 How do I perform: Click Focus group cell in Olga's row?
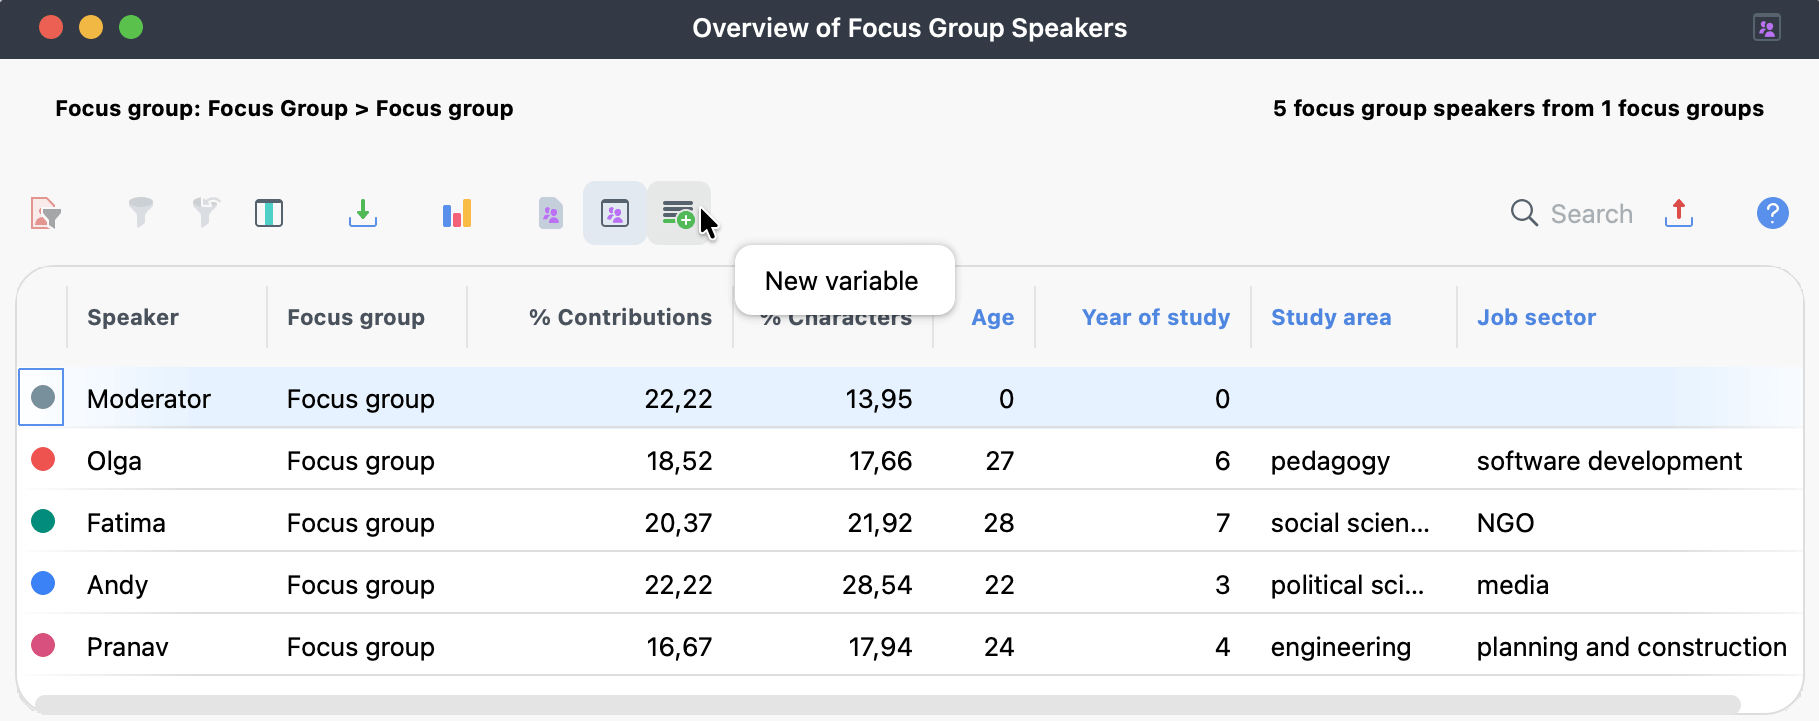[x=361, y=461]
